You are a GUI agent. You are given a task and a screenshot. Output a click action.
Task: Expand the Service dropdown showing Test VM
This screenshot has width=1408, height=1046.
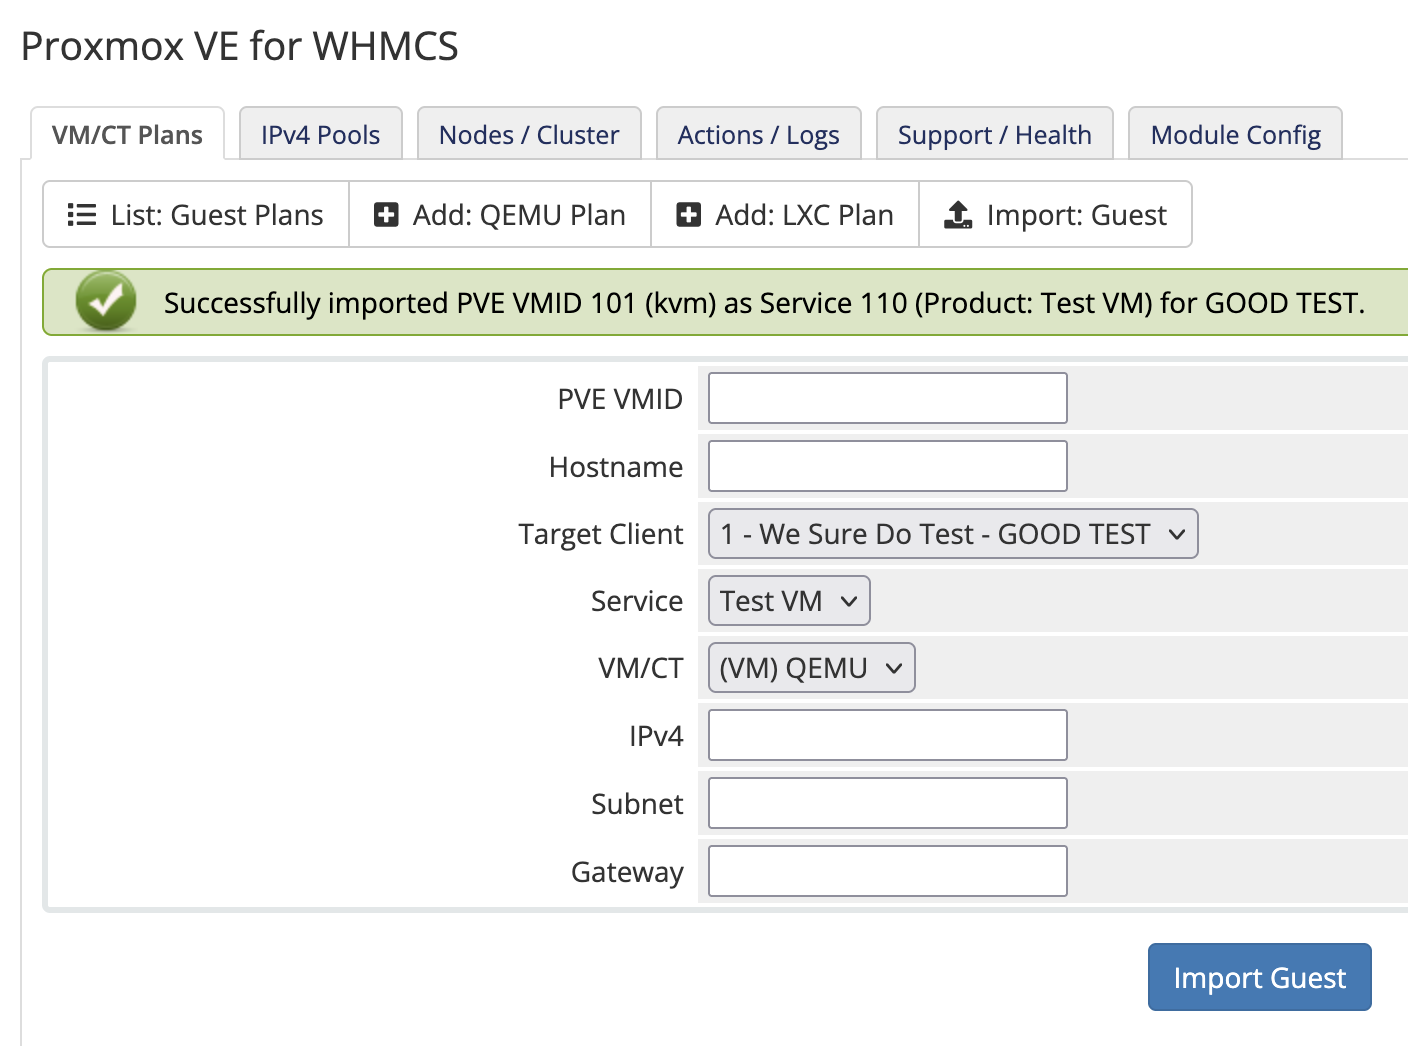789,601
